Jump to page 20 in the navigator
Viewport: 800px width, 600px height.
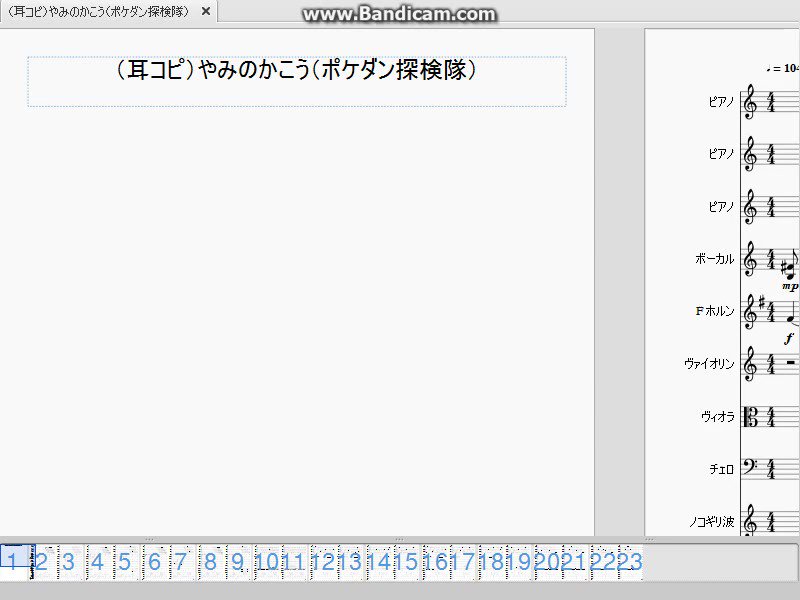pos(547,561)
